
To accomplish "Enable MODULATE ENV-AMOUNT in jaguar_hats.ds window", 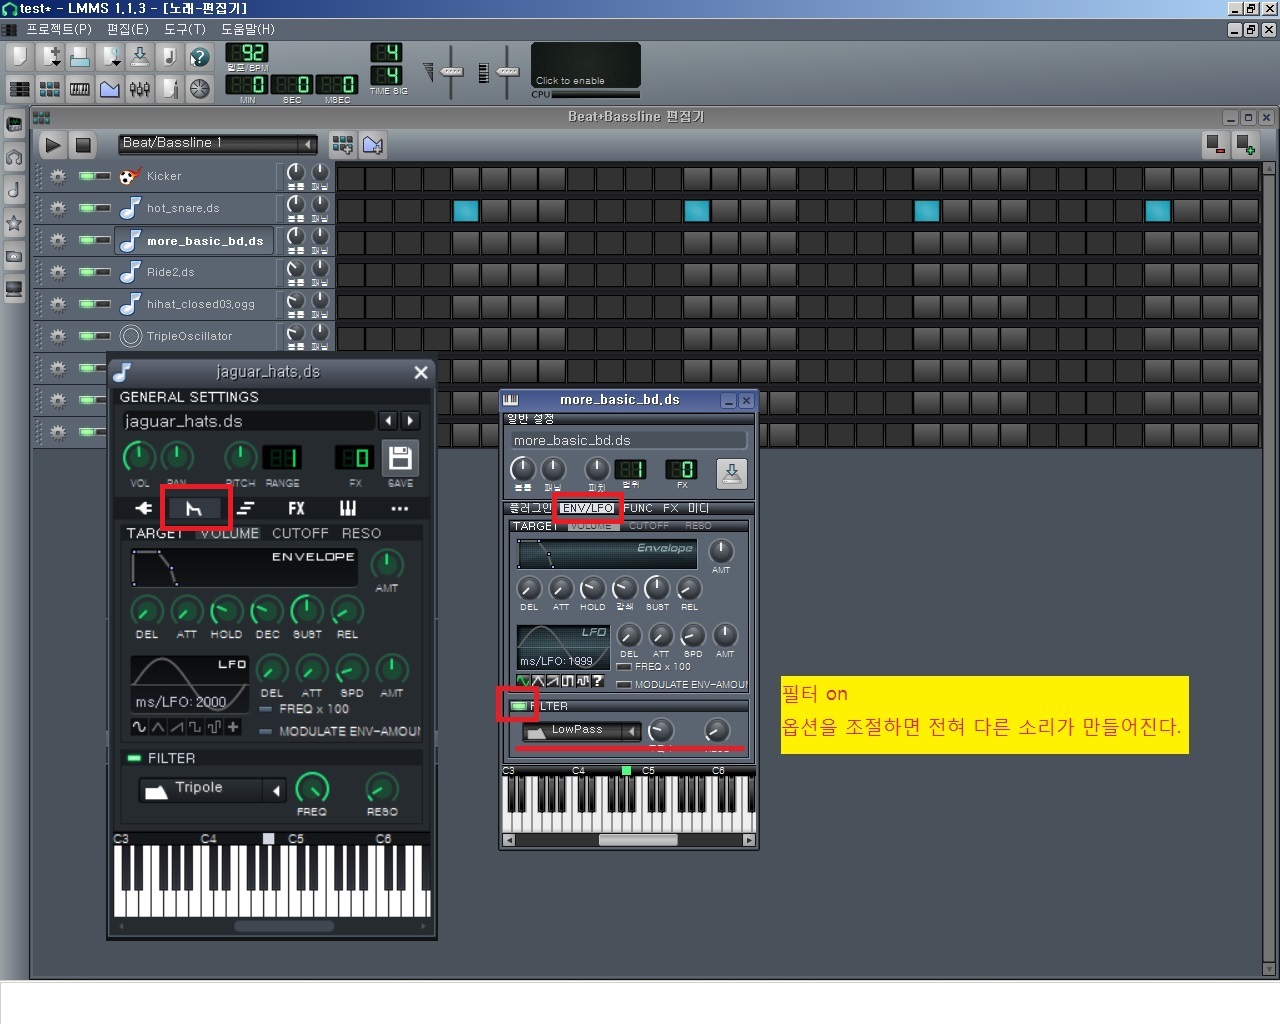I will [266, 732].
